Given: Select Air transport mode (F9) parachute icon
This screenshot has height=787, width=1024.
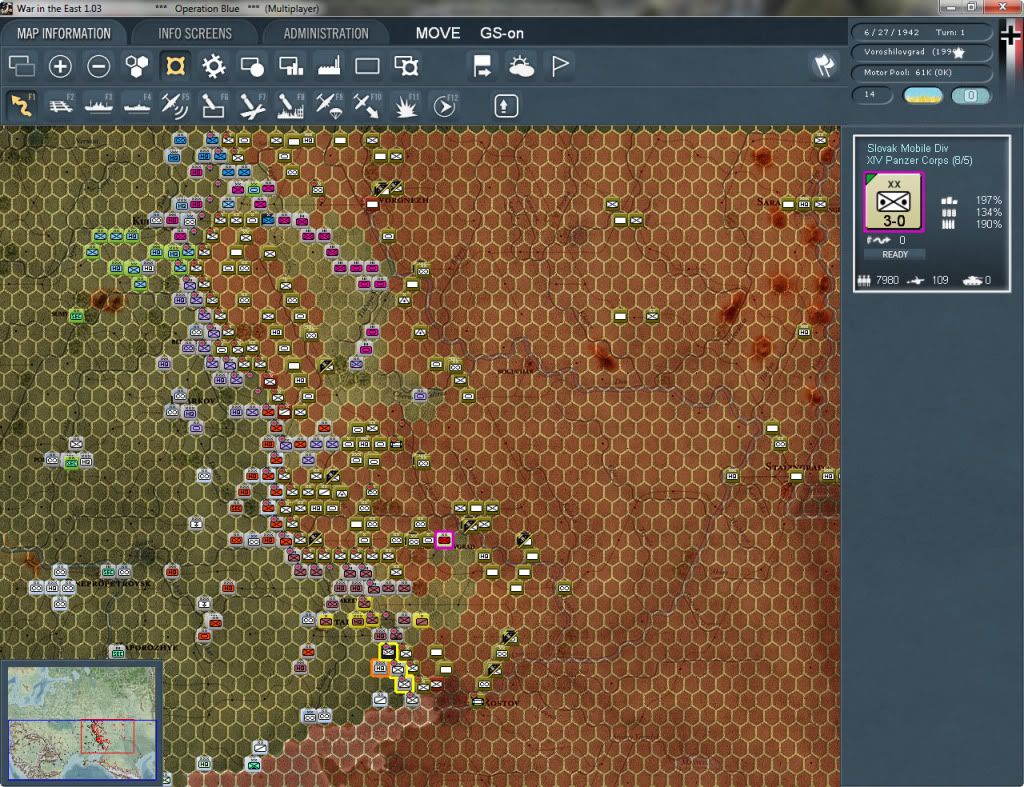Looking at the screenshot, I should [329, 105].
